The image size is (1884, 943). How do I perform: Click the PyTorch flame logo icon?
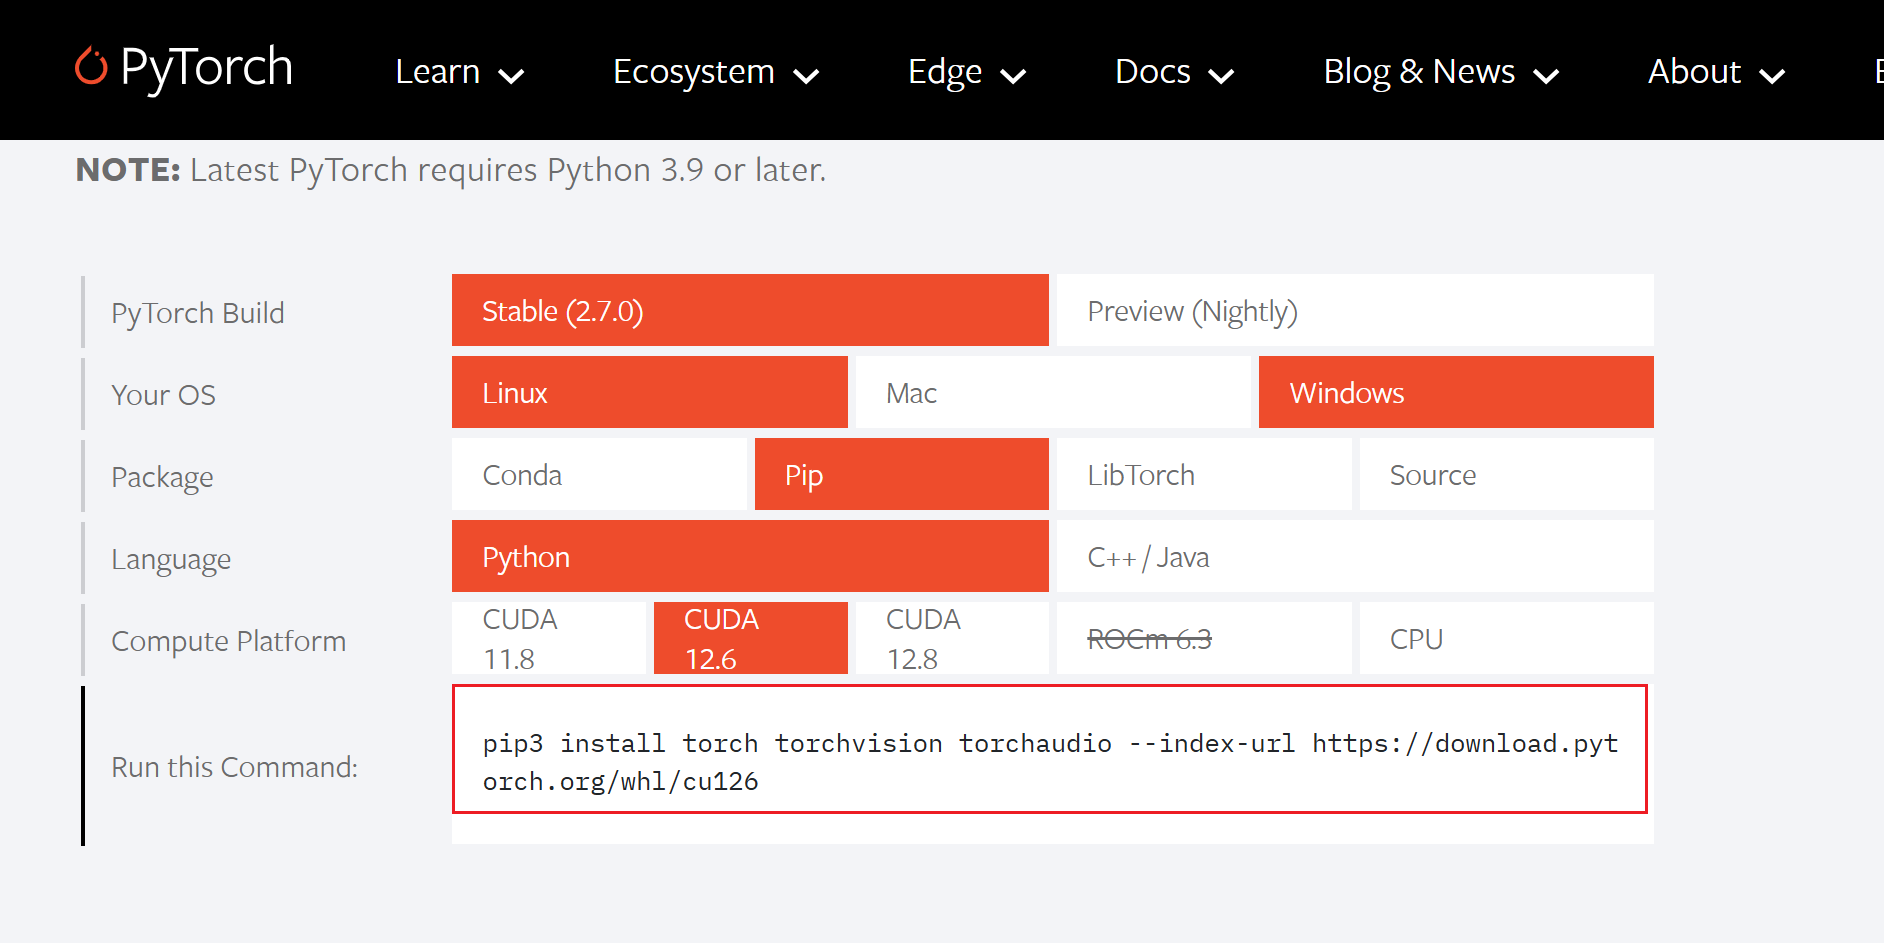pyautogui.click(x=91, y=67)
